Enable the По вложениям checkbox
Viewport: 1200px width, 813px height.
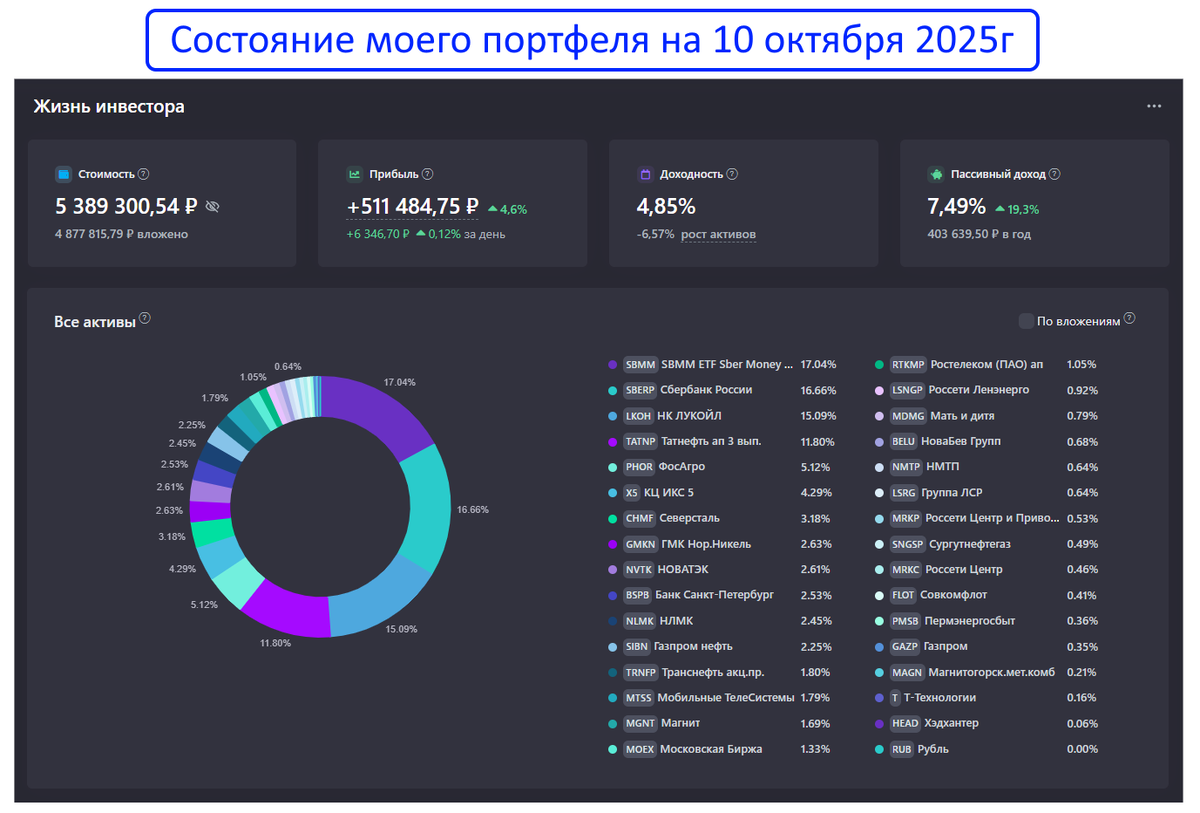(1026, 321)
